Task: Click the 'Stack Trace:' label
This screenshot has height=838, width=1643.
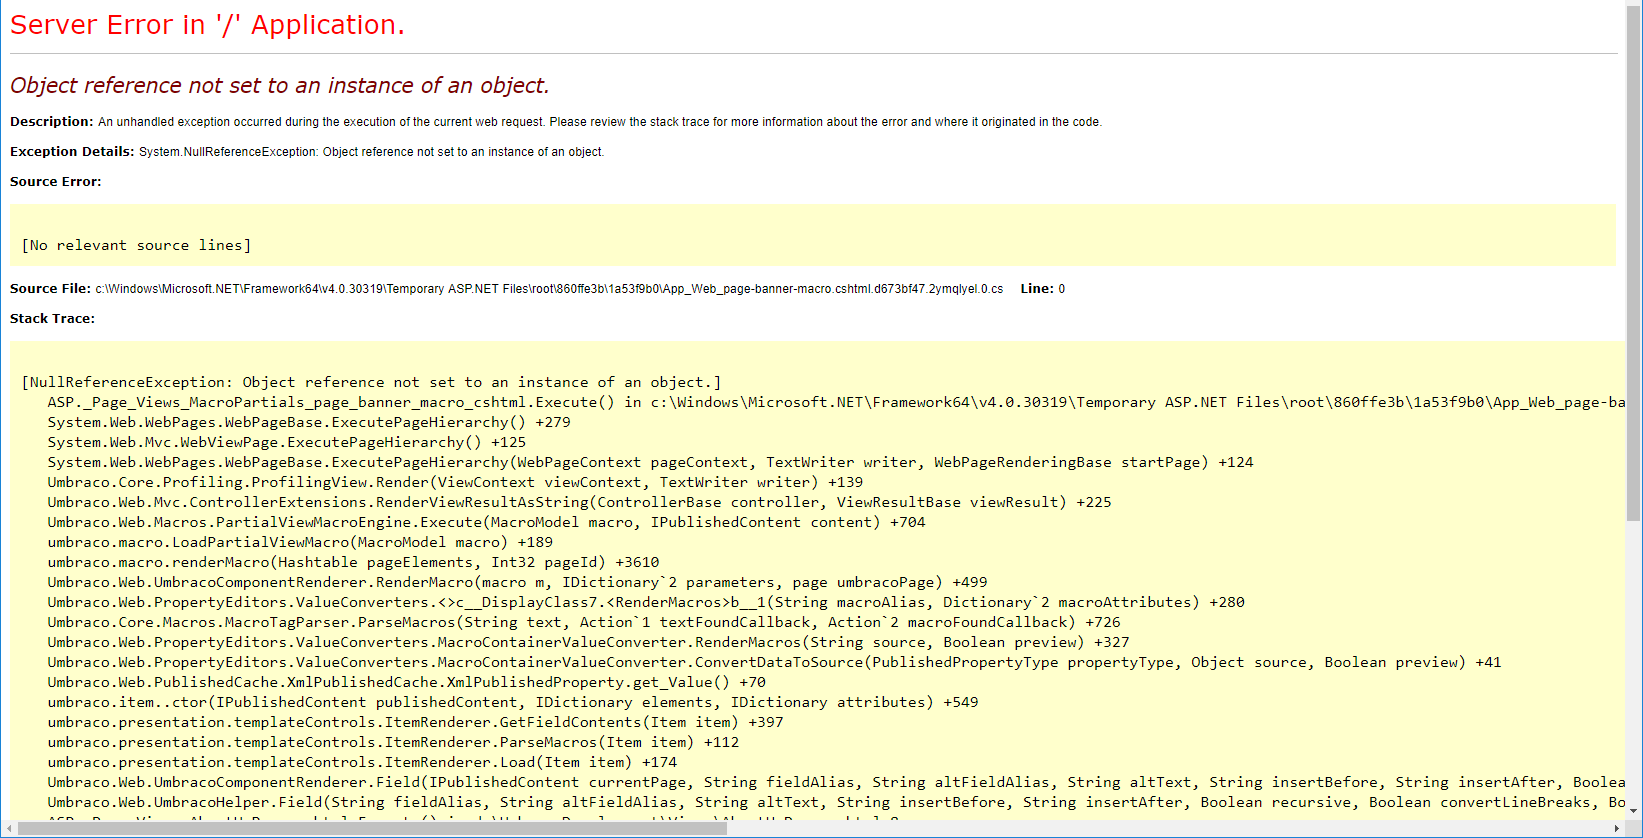Action: click(52, 319)
